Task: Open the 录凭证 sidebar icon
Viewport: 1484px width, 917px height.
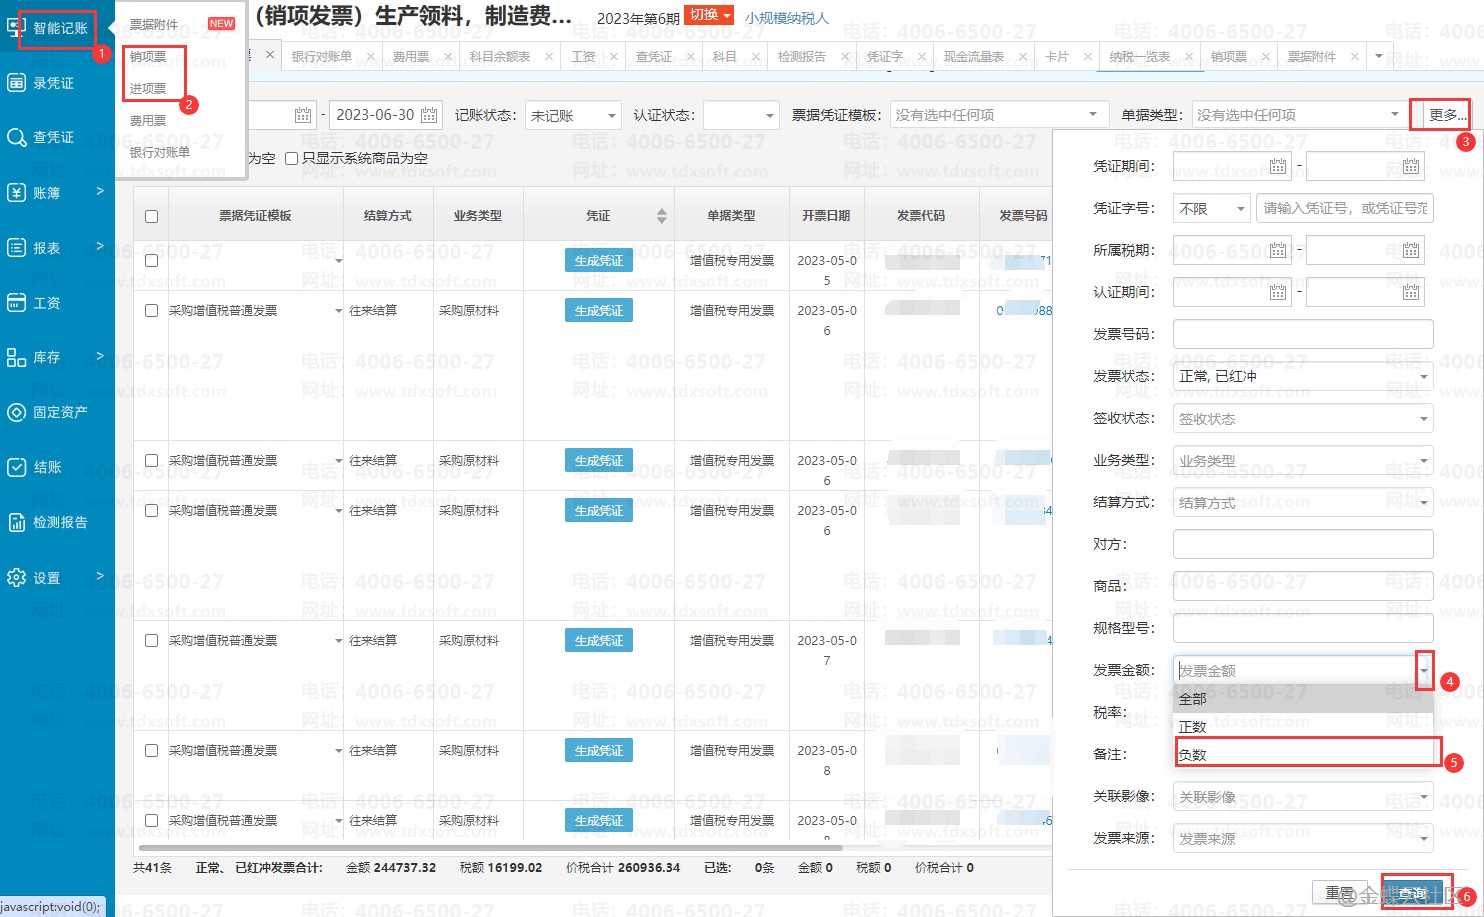Action: point(17,82)
